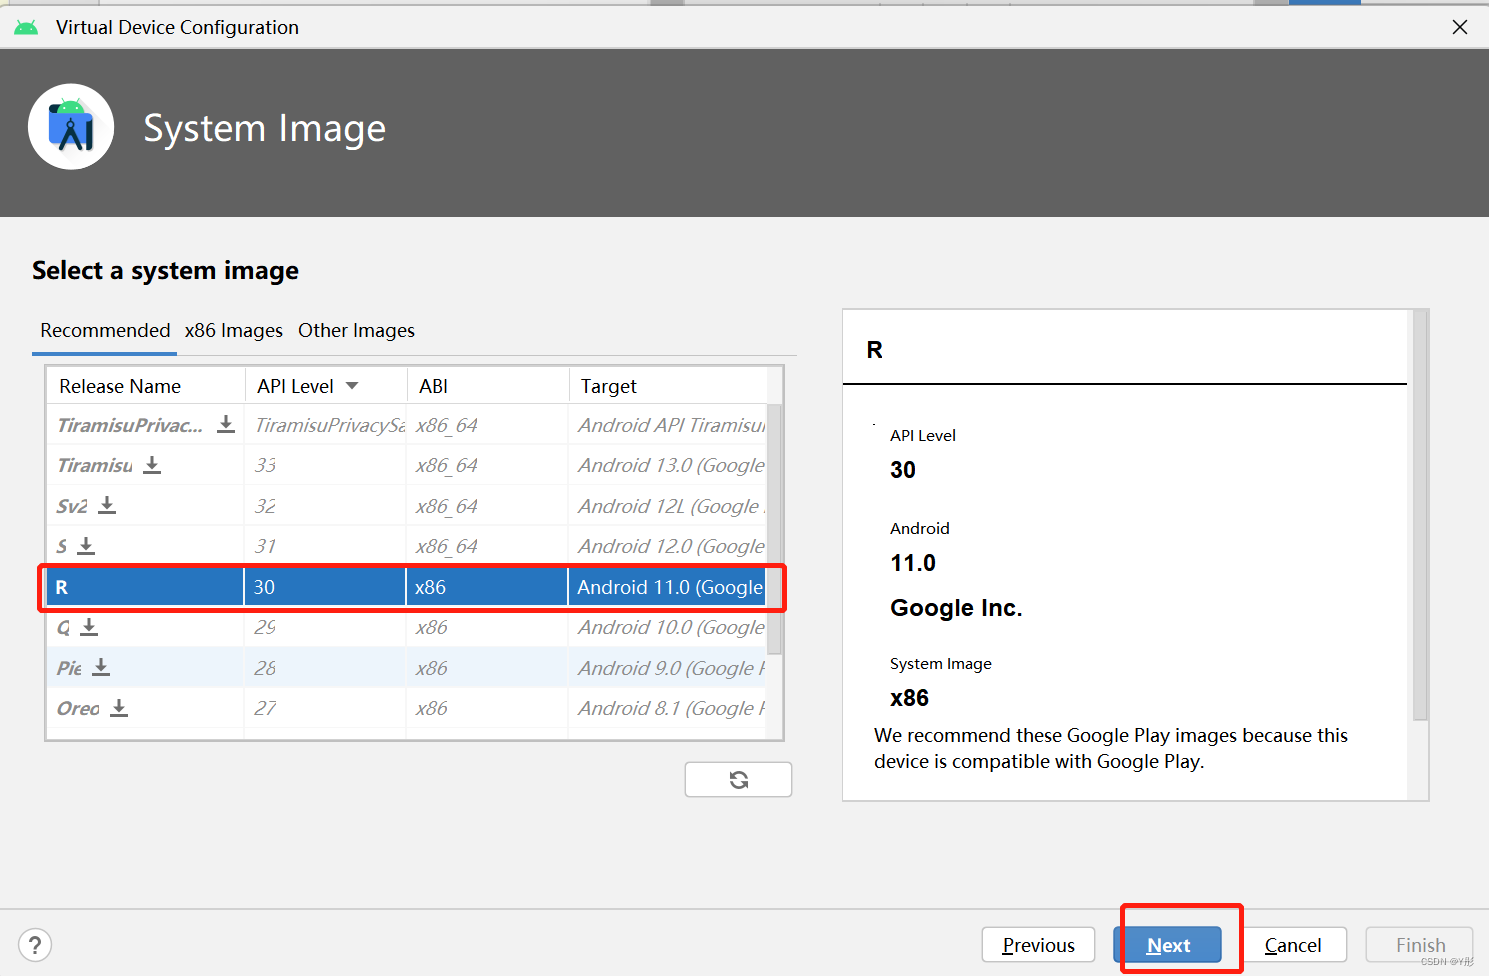
Task: Download the TiramisuPrivacySandbox system image
Action: (x=226, y=424)
